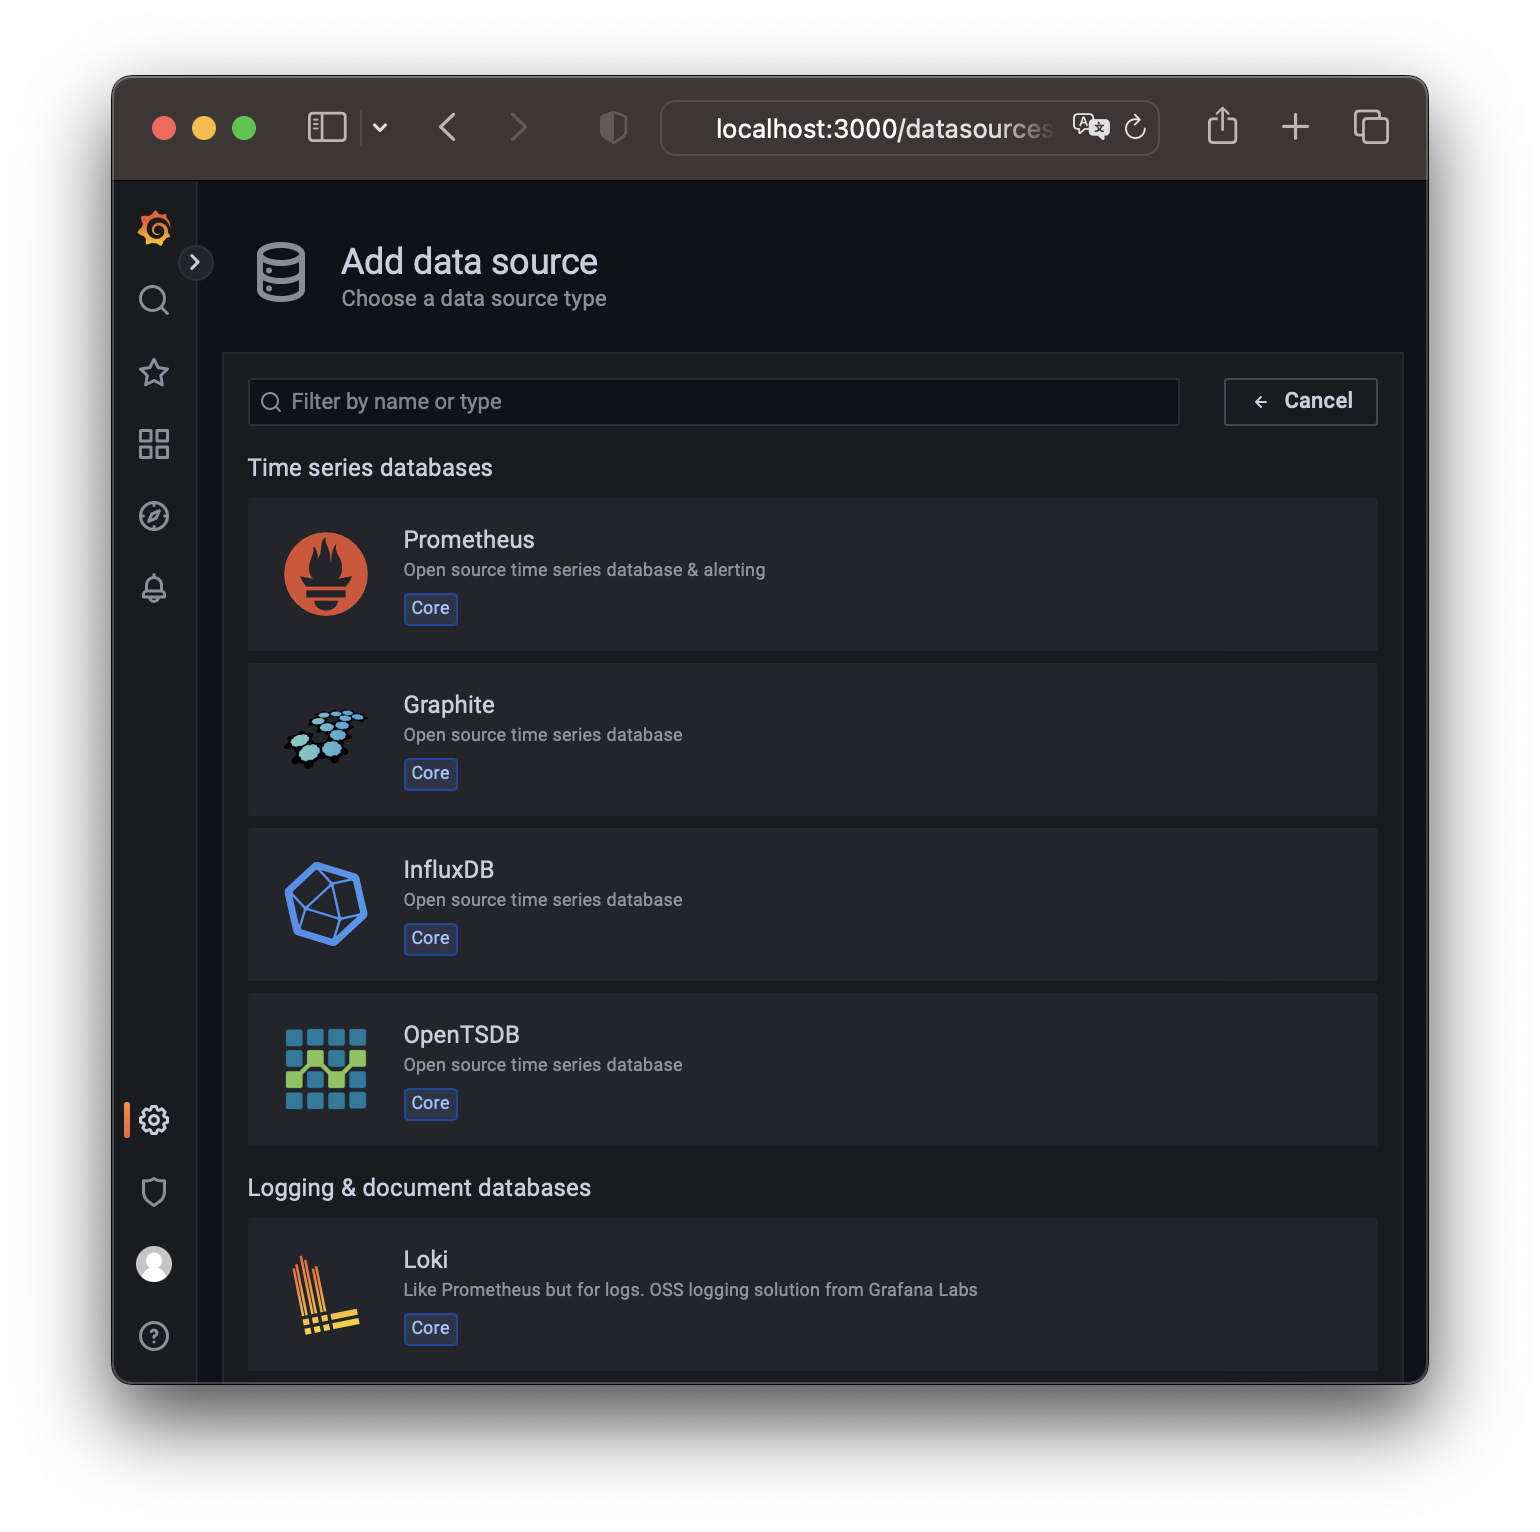Open the Explore compass icon
This screenshot has height=1532, width=1540.
point(154,516)
